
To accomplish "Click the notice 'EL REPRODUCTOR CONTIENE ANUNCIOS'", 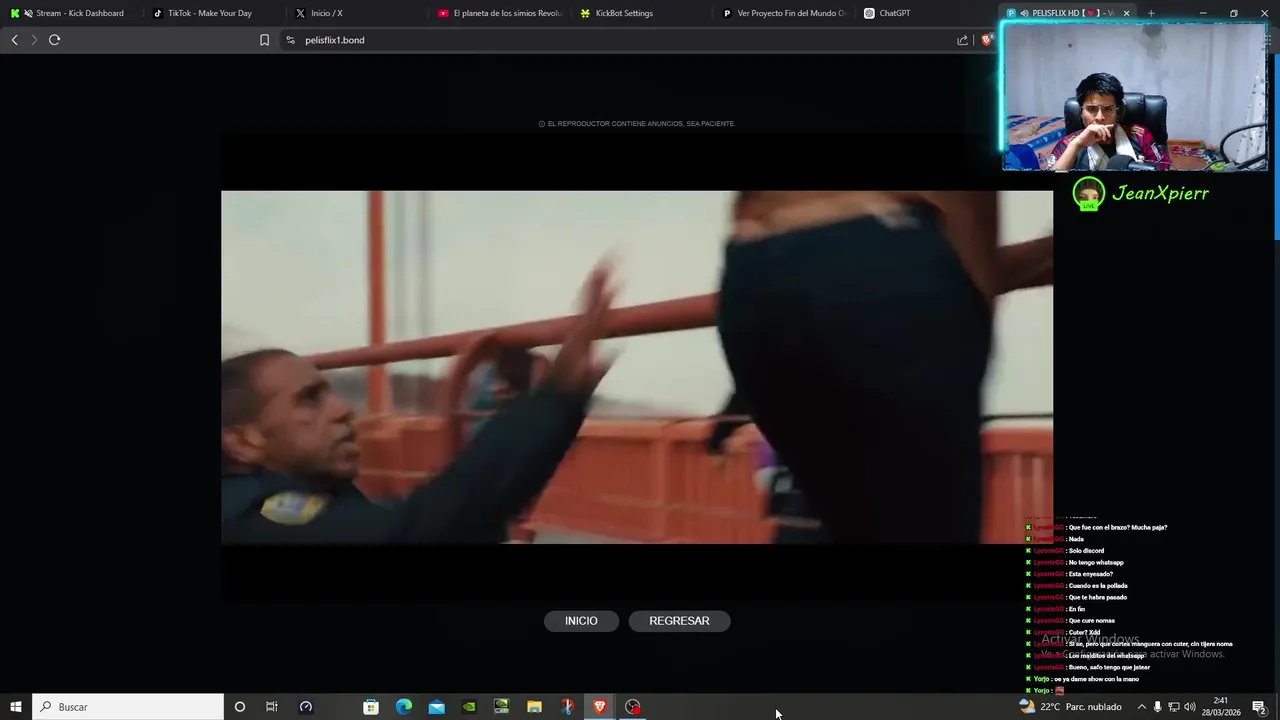I will click(637, 124).
